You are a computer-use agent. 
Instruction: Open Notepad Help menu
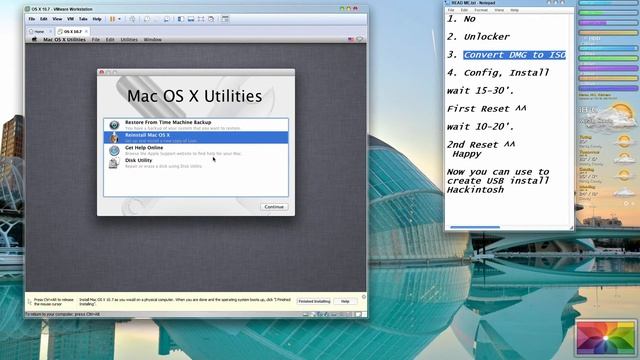(x=514, y=10)
